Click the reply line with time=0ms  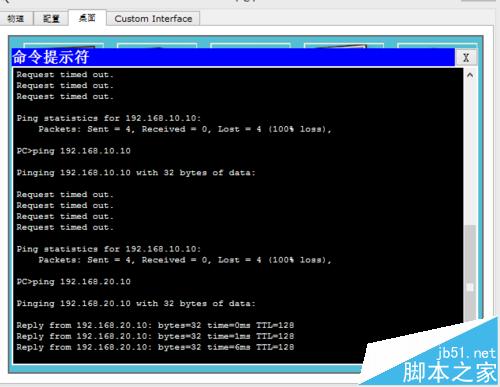click(x=155, y=325)
